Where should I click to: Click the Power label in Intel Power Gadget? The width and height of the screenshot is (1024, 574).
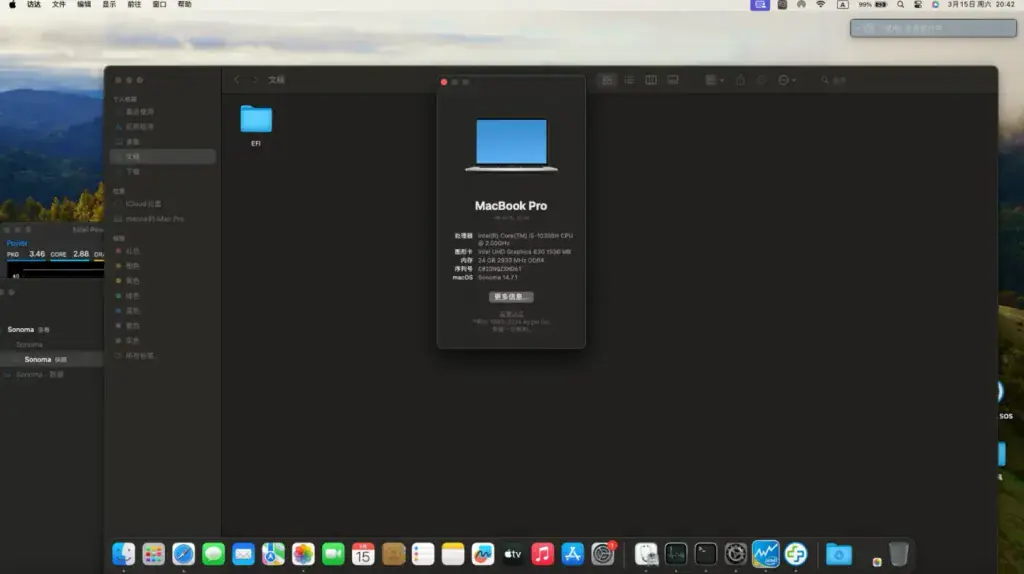[x=17, y=243]
